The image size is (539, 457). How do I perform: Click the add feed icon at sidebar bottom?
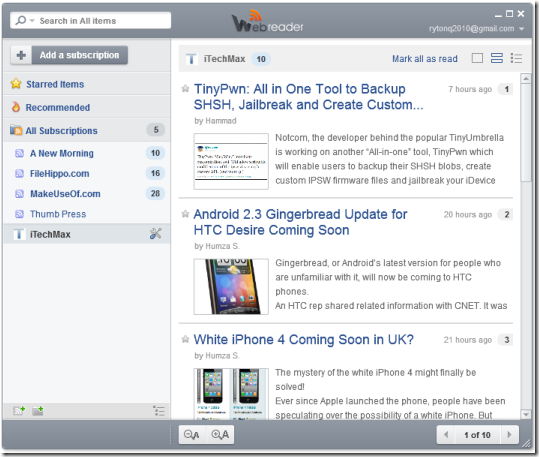19,410
